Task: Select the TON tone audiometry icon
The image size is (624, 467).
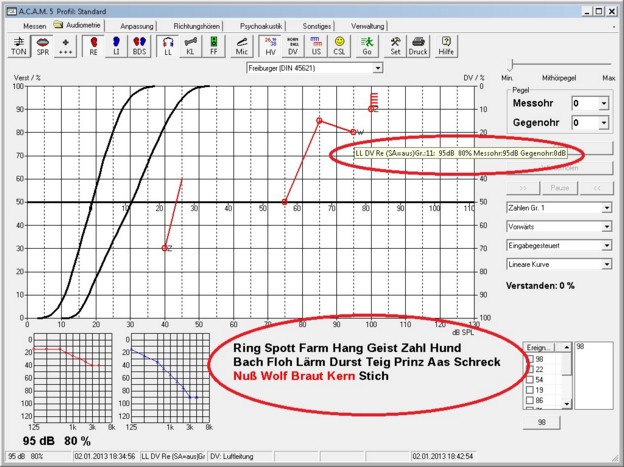Action: [x=19, y=46]
